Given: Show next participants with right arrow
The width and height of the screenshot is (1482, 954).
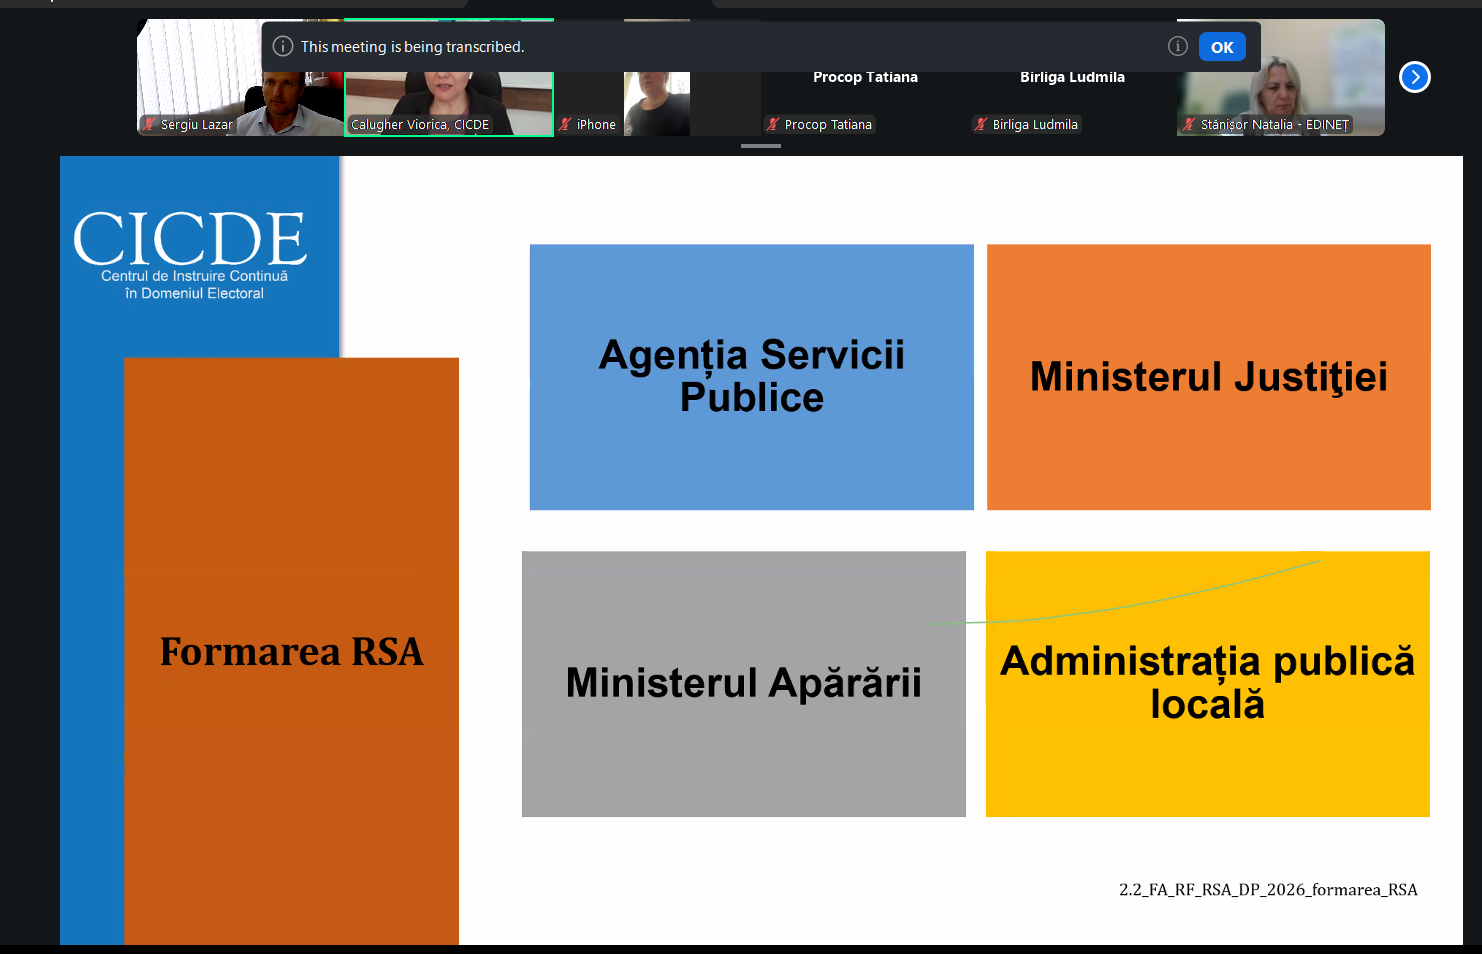Looking at the screenshot, I should click(1415, 77).
